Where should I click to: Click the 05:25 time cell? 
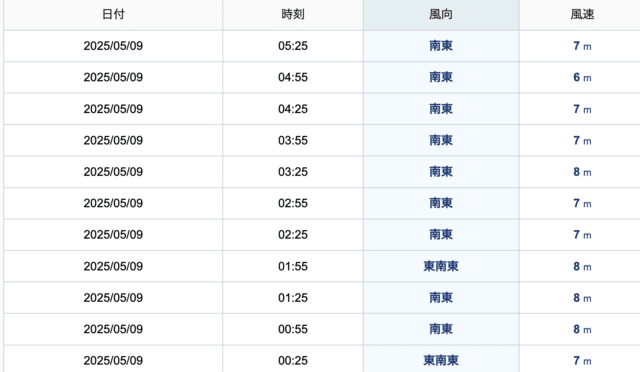293,46
